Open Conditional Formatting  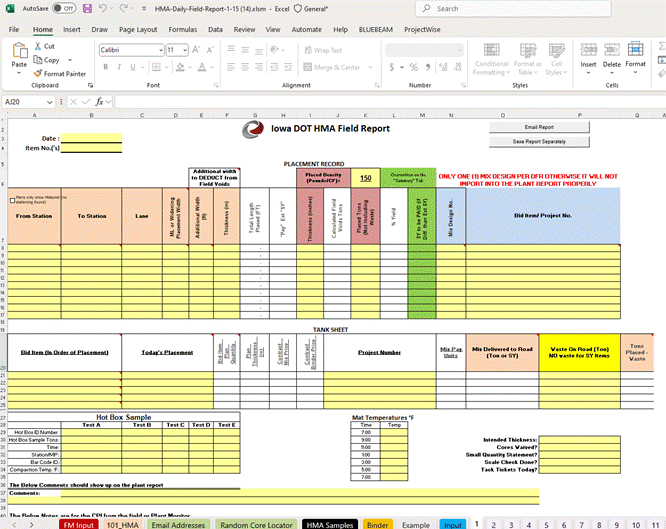(491, 59)
